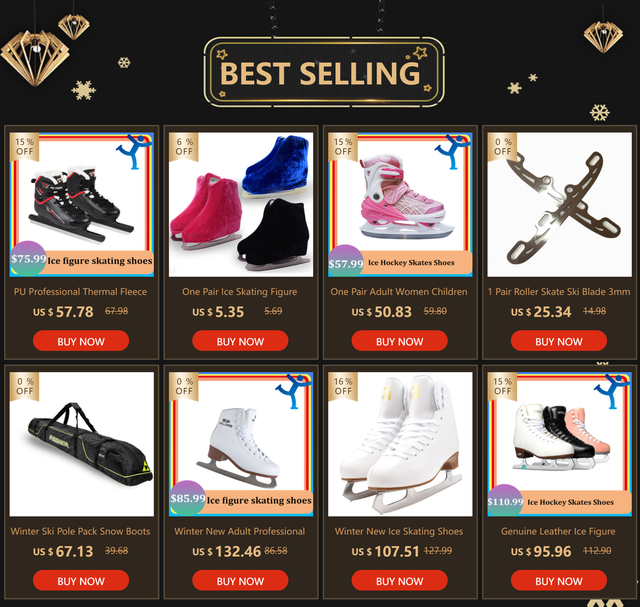Click BUY NOW for the $132.46 skates
This screenshot has height=607, width=640.
(x=240, y=580)
